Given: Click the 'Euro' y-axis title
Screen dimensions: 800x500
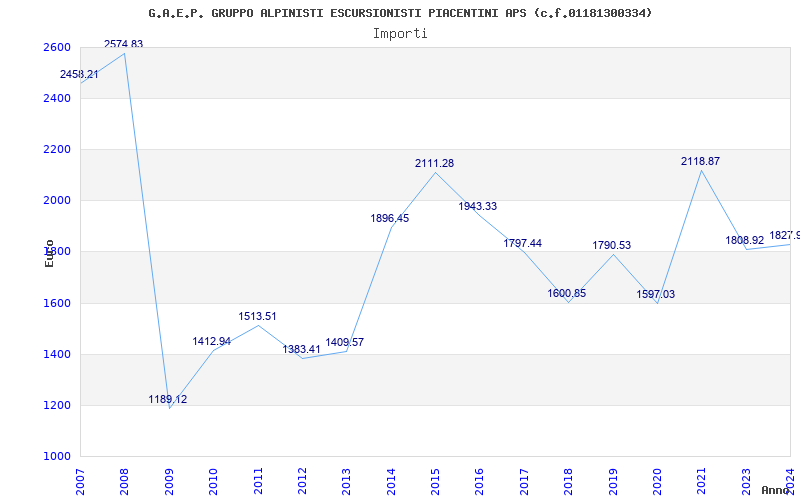Looking at the screenshot, I should pos(49,253).
